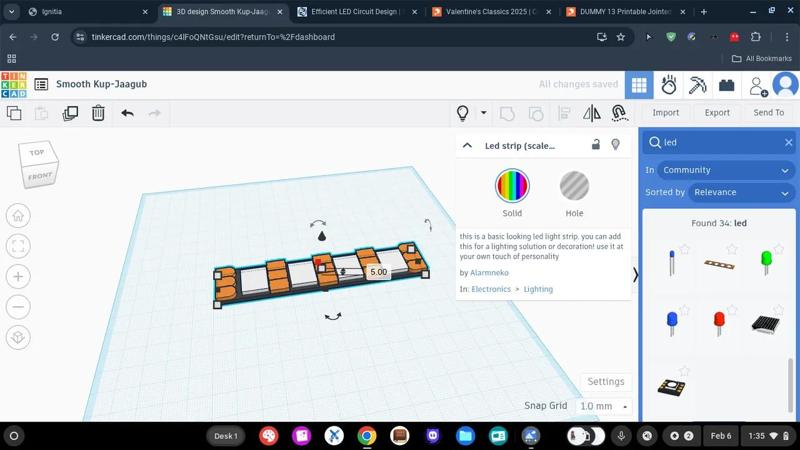Viewport: 800px width, 450px height.
Task: Open the workplane Settings button
Action: (x=606, y=382)
